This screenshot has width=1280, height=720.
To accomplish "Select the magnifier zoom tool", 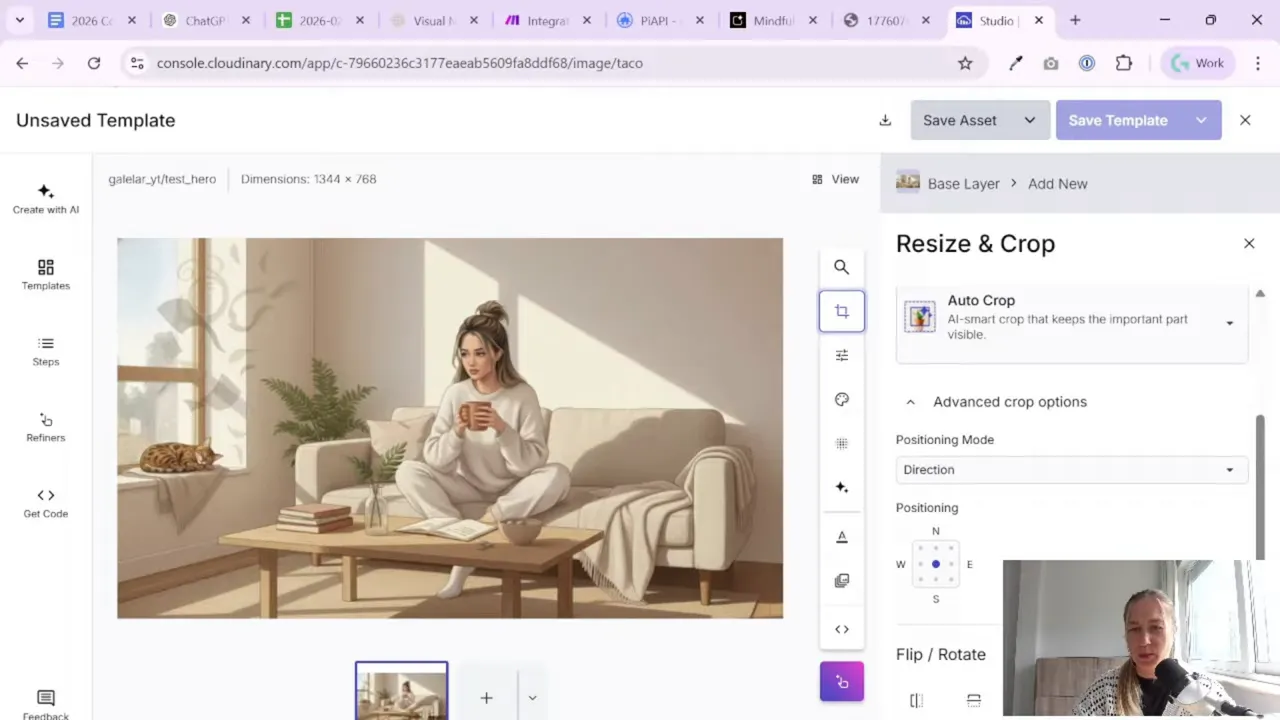I will point(842,267).
